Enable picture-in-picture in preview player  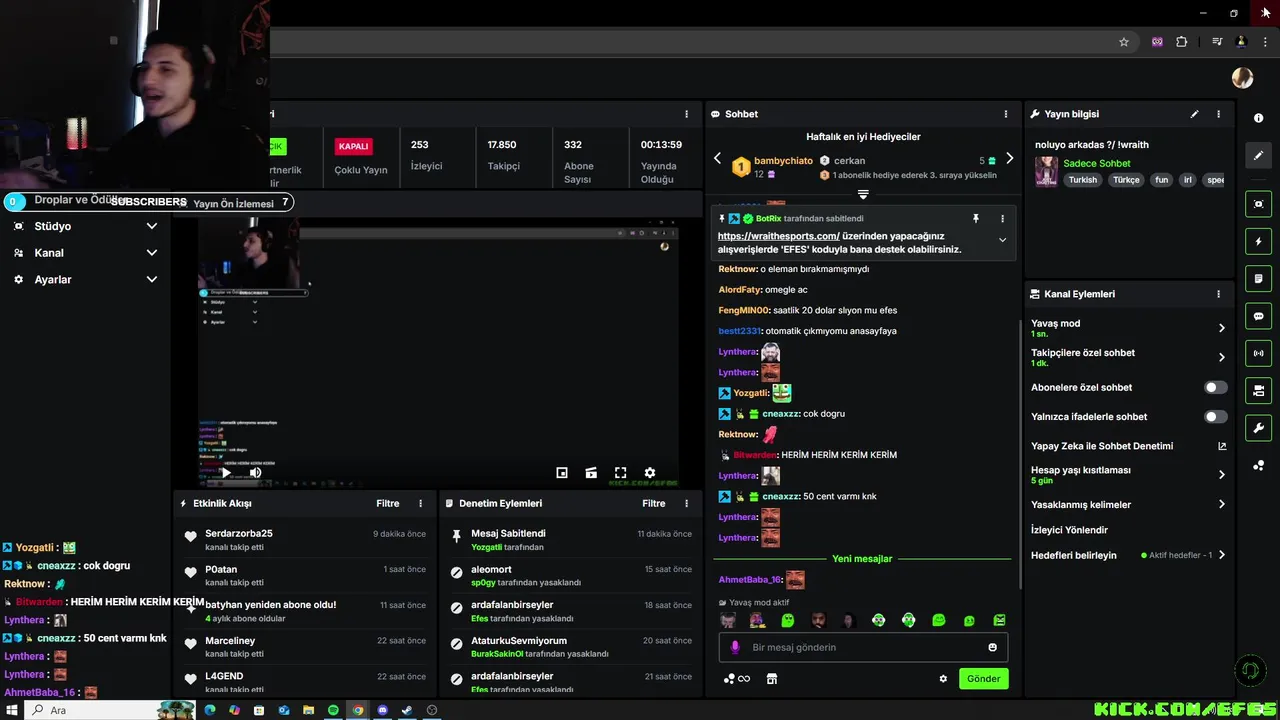[x=562, y=473]
